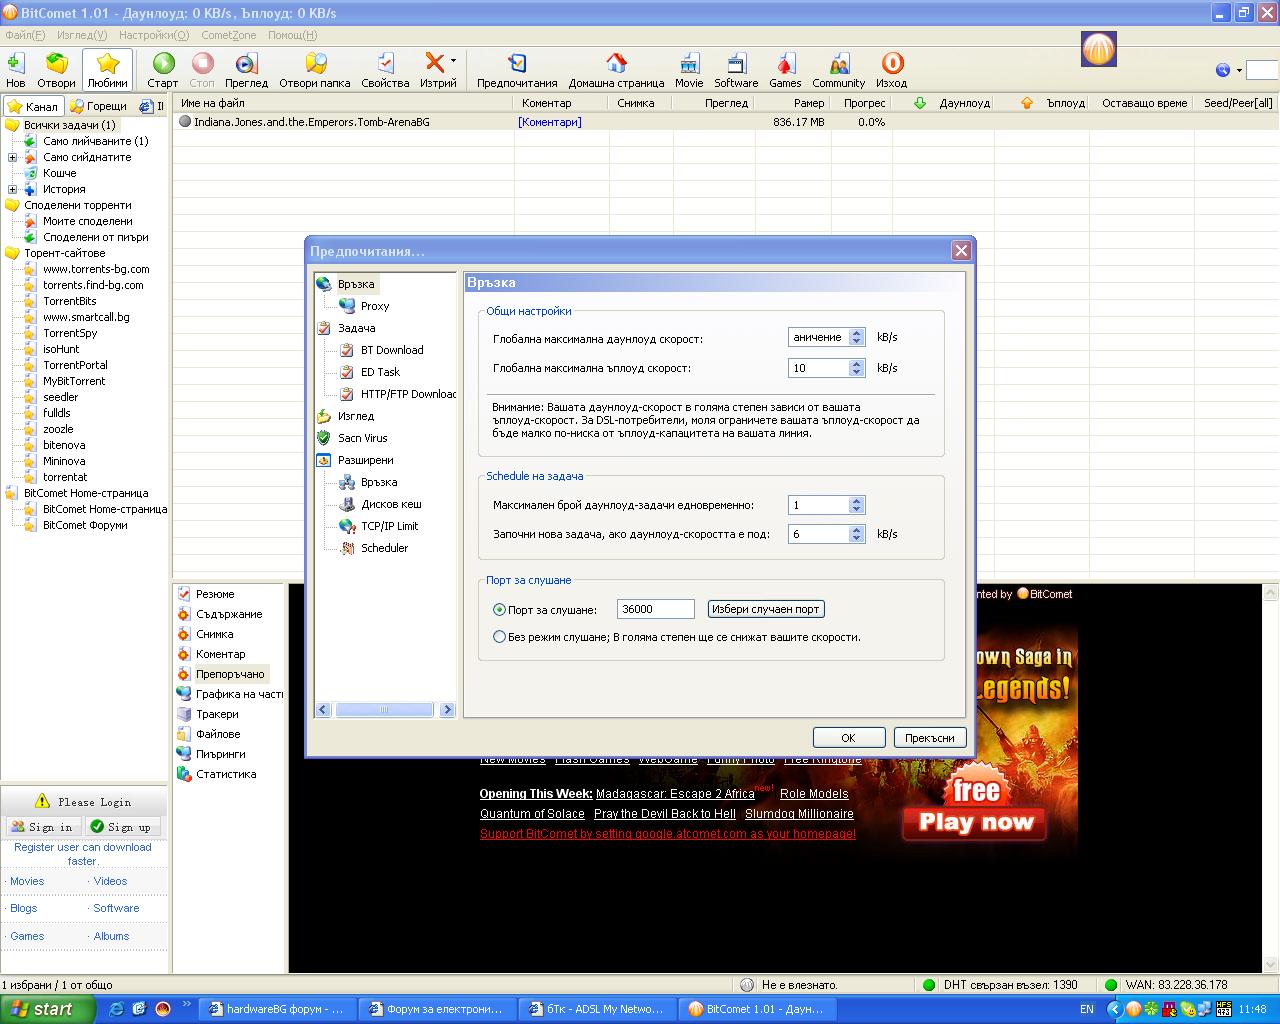
Task: Open toolbar search engine dropdown arrow
Action: coord(1239,70)
